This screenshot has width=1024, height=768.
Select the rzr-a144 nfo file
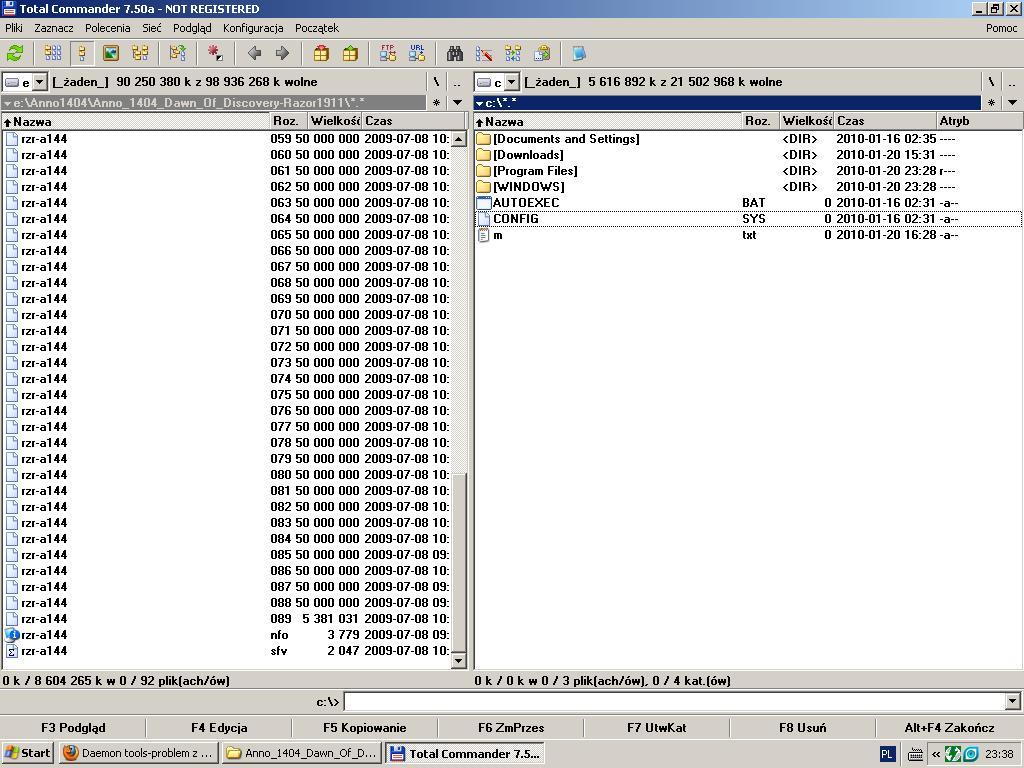227,635
